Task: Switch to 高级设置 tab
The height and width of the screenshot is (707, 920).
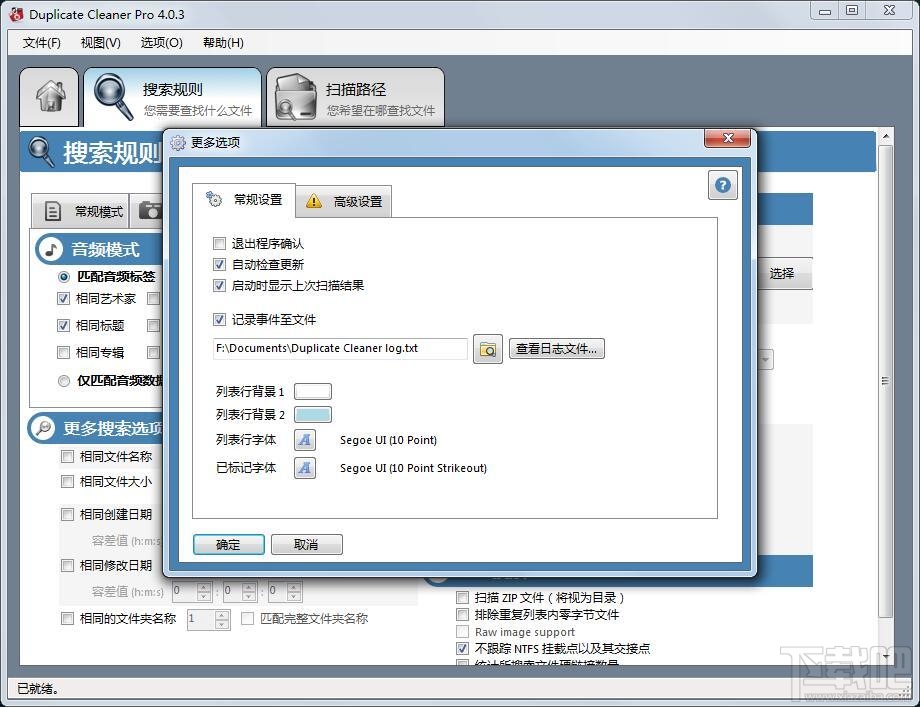Action: coord(343,201)
